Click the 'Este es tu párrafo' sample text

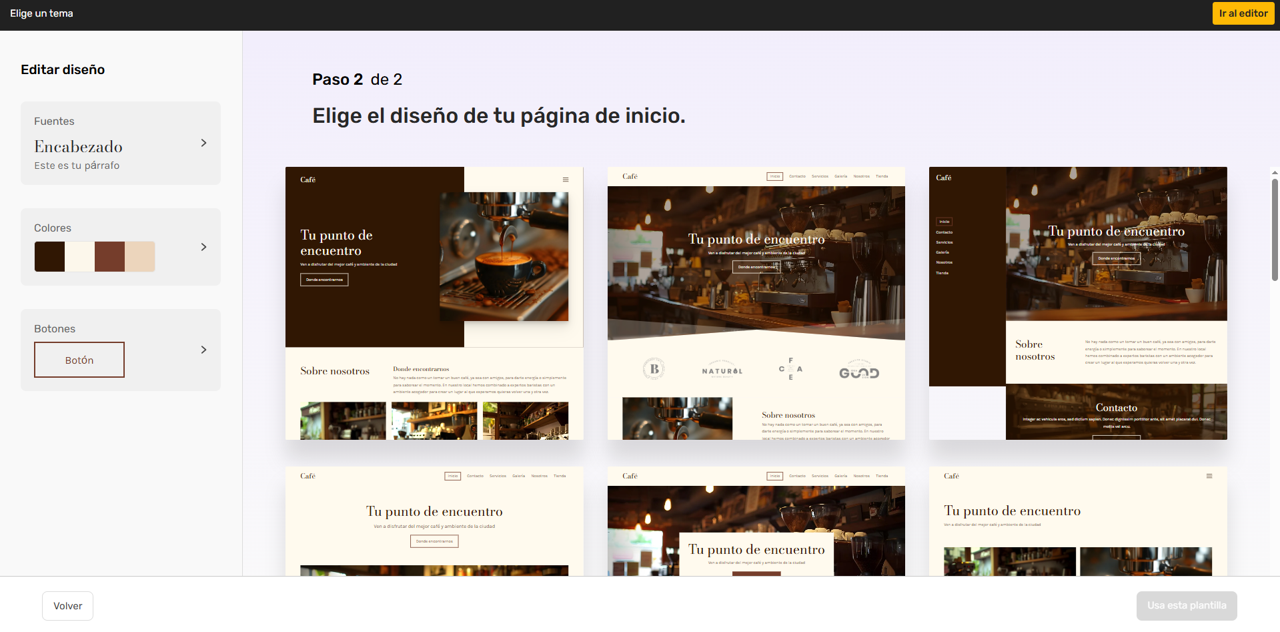(77, 166)
